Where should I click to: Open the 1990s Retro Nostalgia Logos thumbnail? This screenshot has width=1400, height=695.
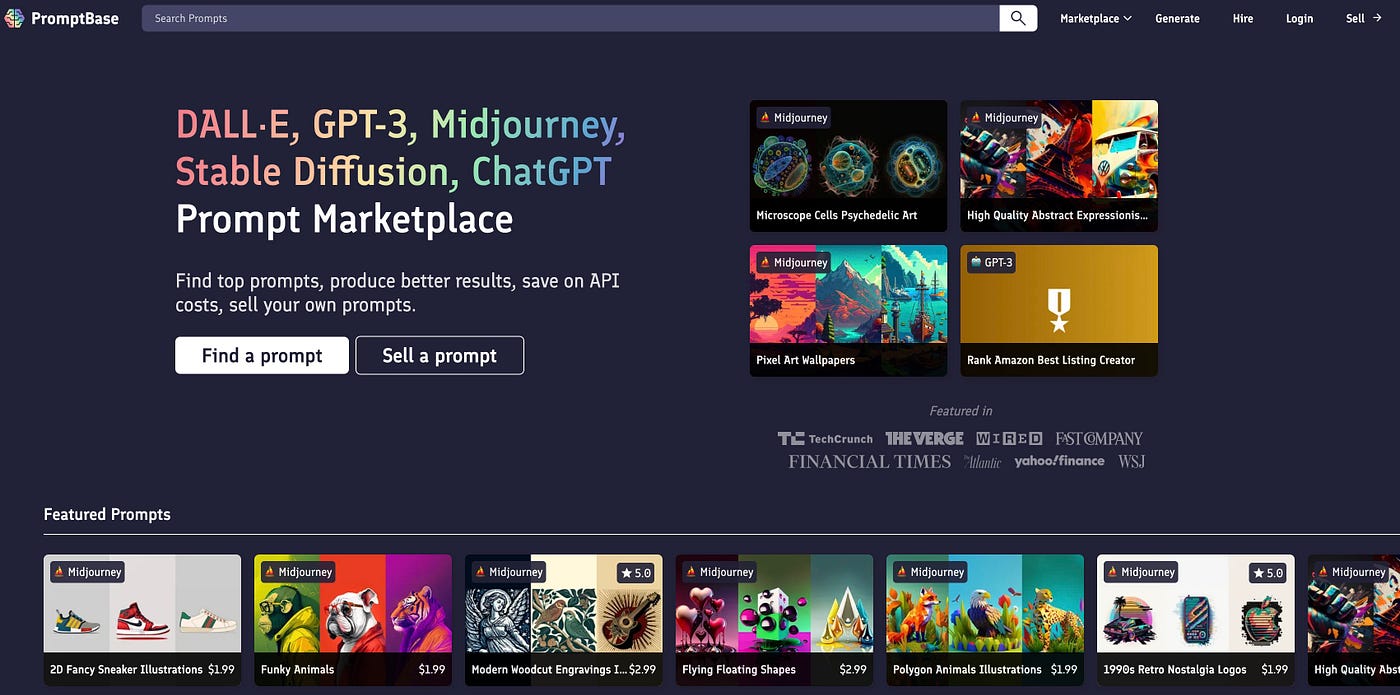pyautogui.click(x=1196, y=605)
